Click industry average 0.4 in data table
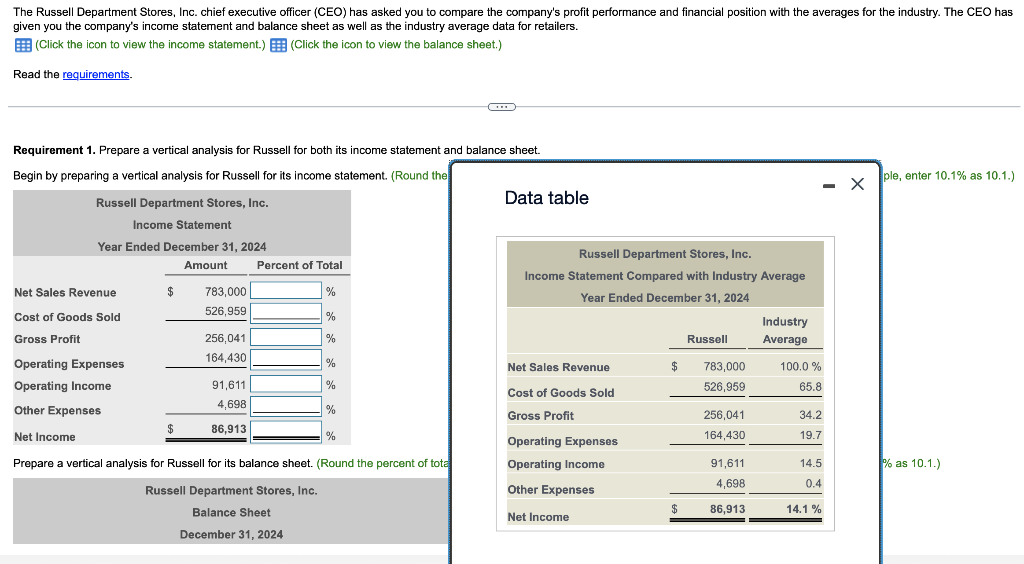Screen dimensions: 1024x564 tap(814, 483)
